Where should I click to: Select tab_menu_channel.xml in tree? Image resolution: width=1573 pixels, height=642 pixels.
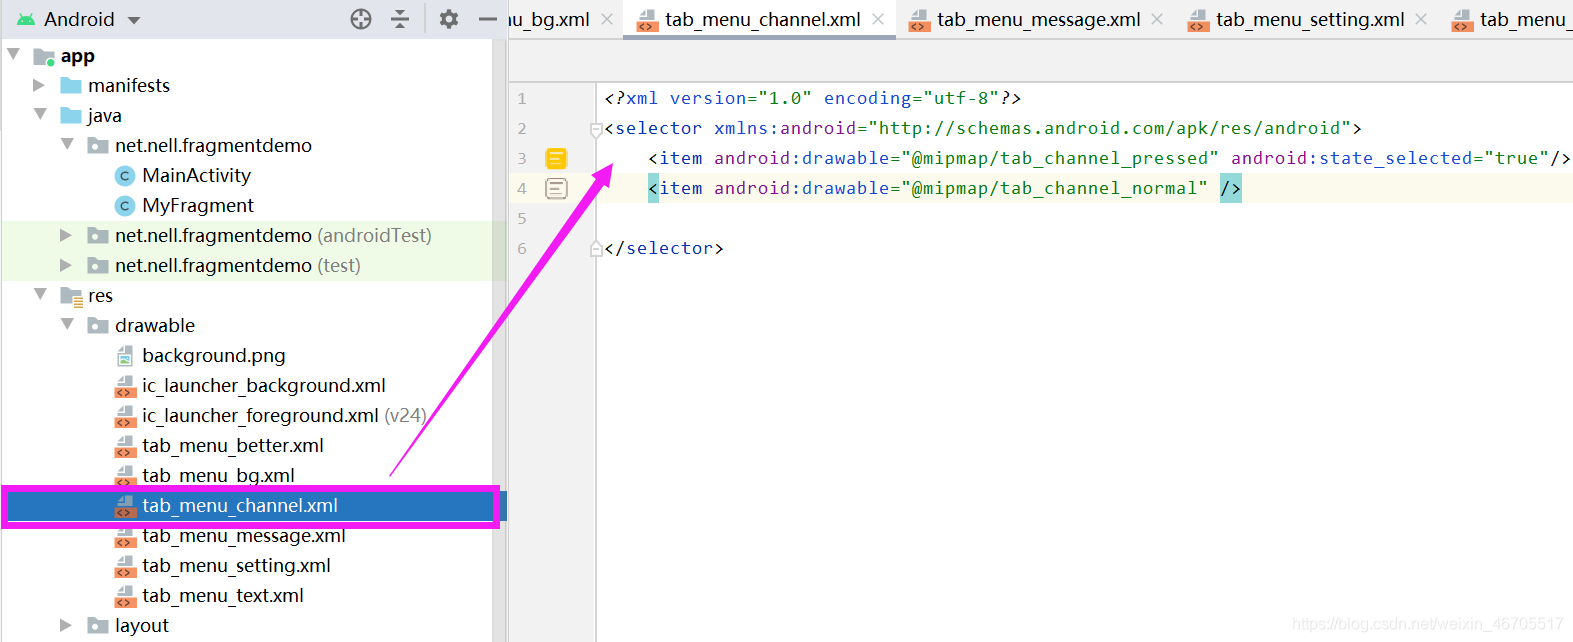tap(240, 505)
